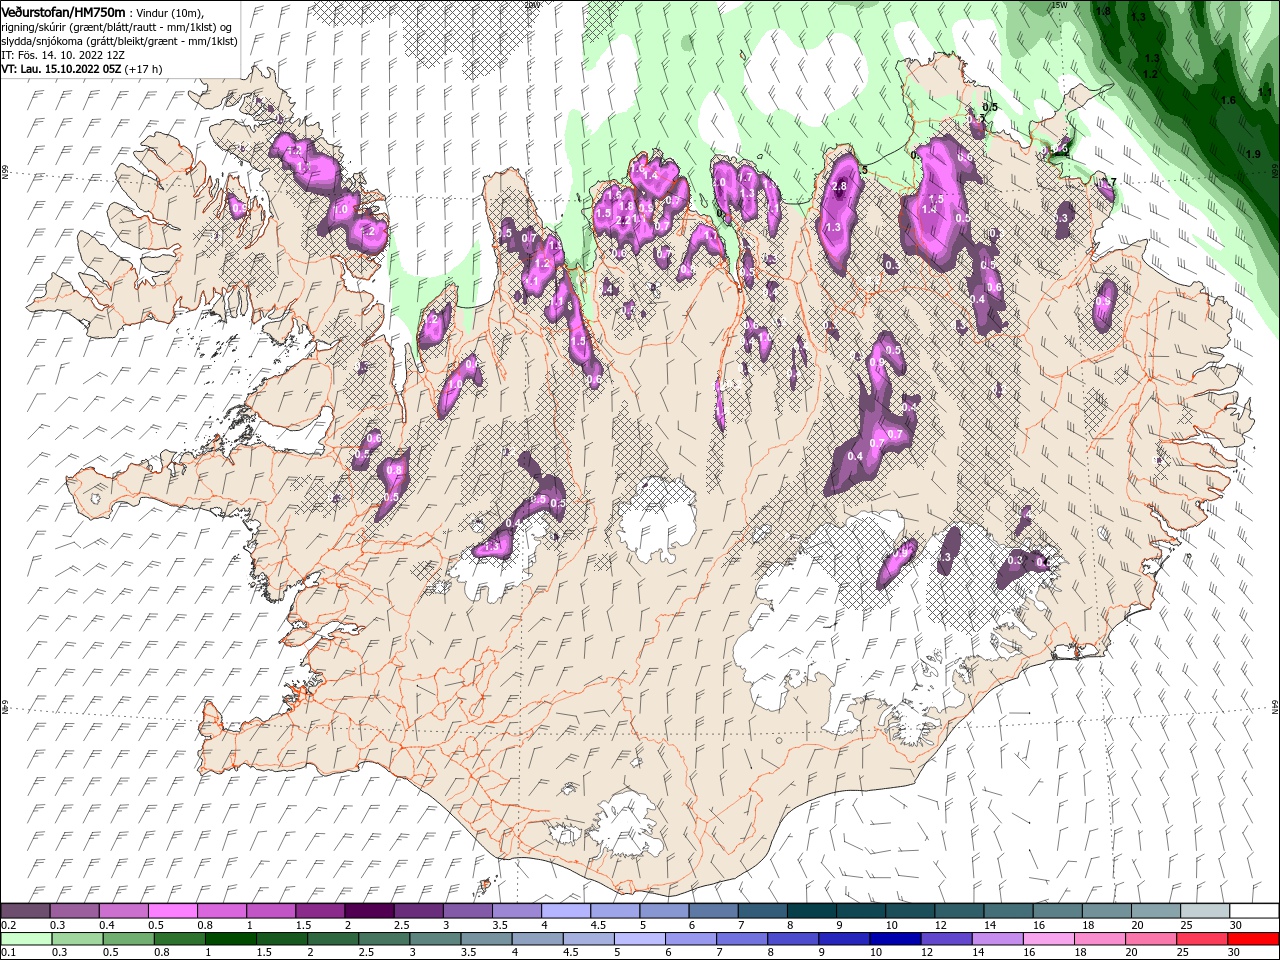Viewport: 1280px width, 960px height.
Task: Pick the steel blue 7 mm snow swatch
Action: click(x=762, y=911)
